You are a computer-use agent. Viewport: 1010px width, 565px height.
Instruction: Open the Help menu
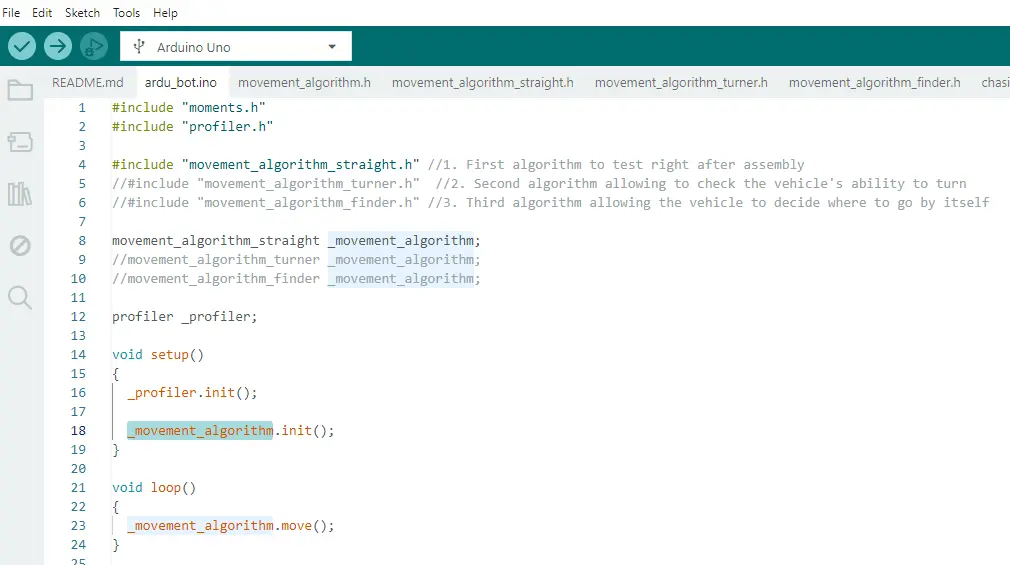click(165, 13)
